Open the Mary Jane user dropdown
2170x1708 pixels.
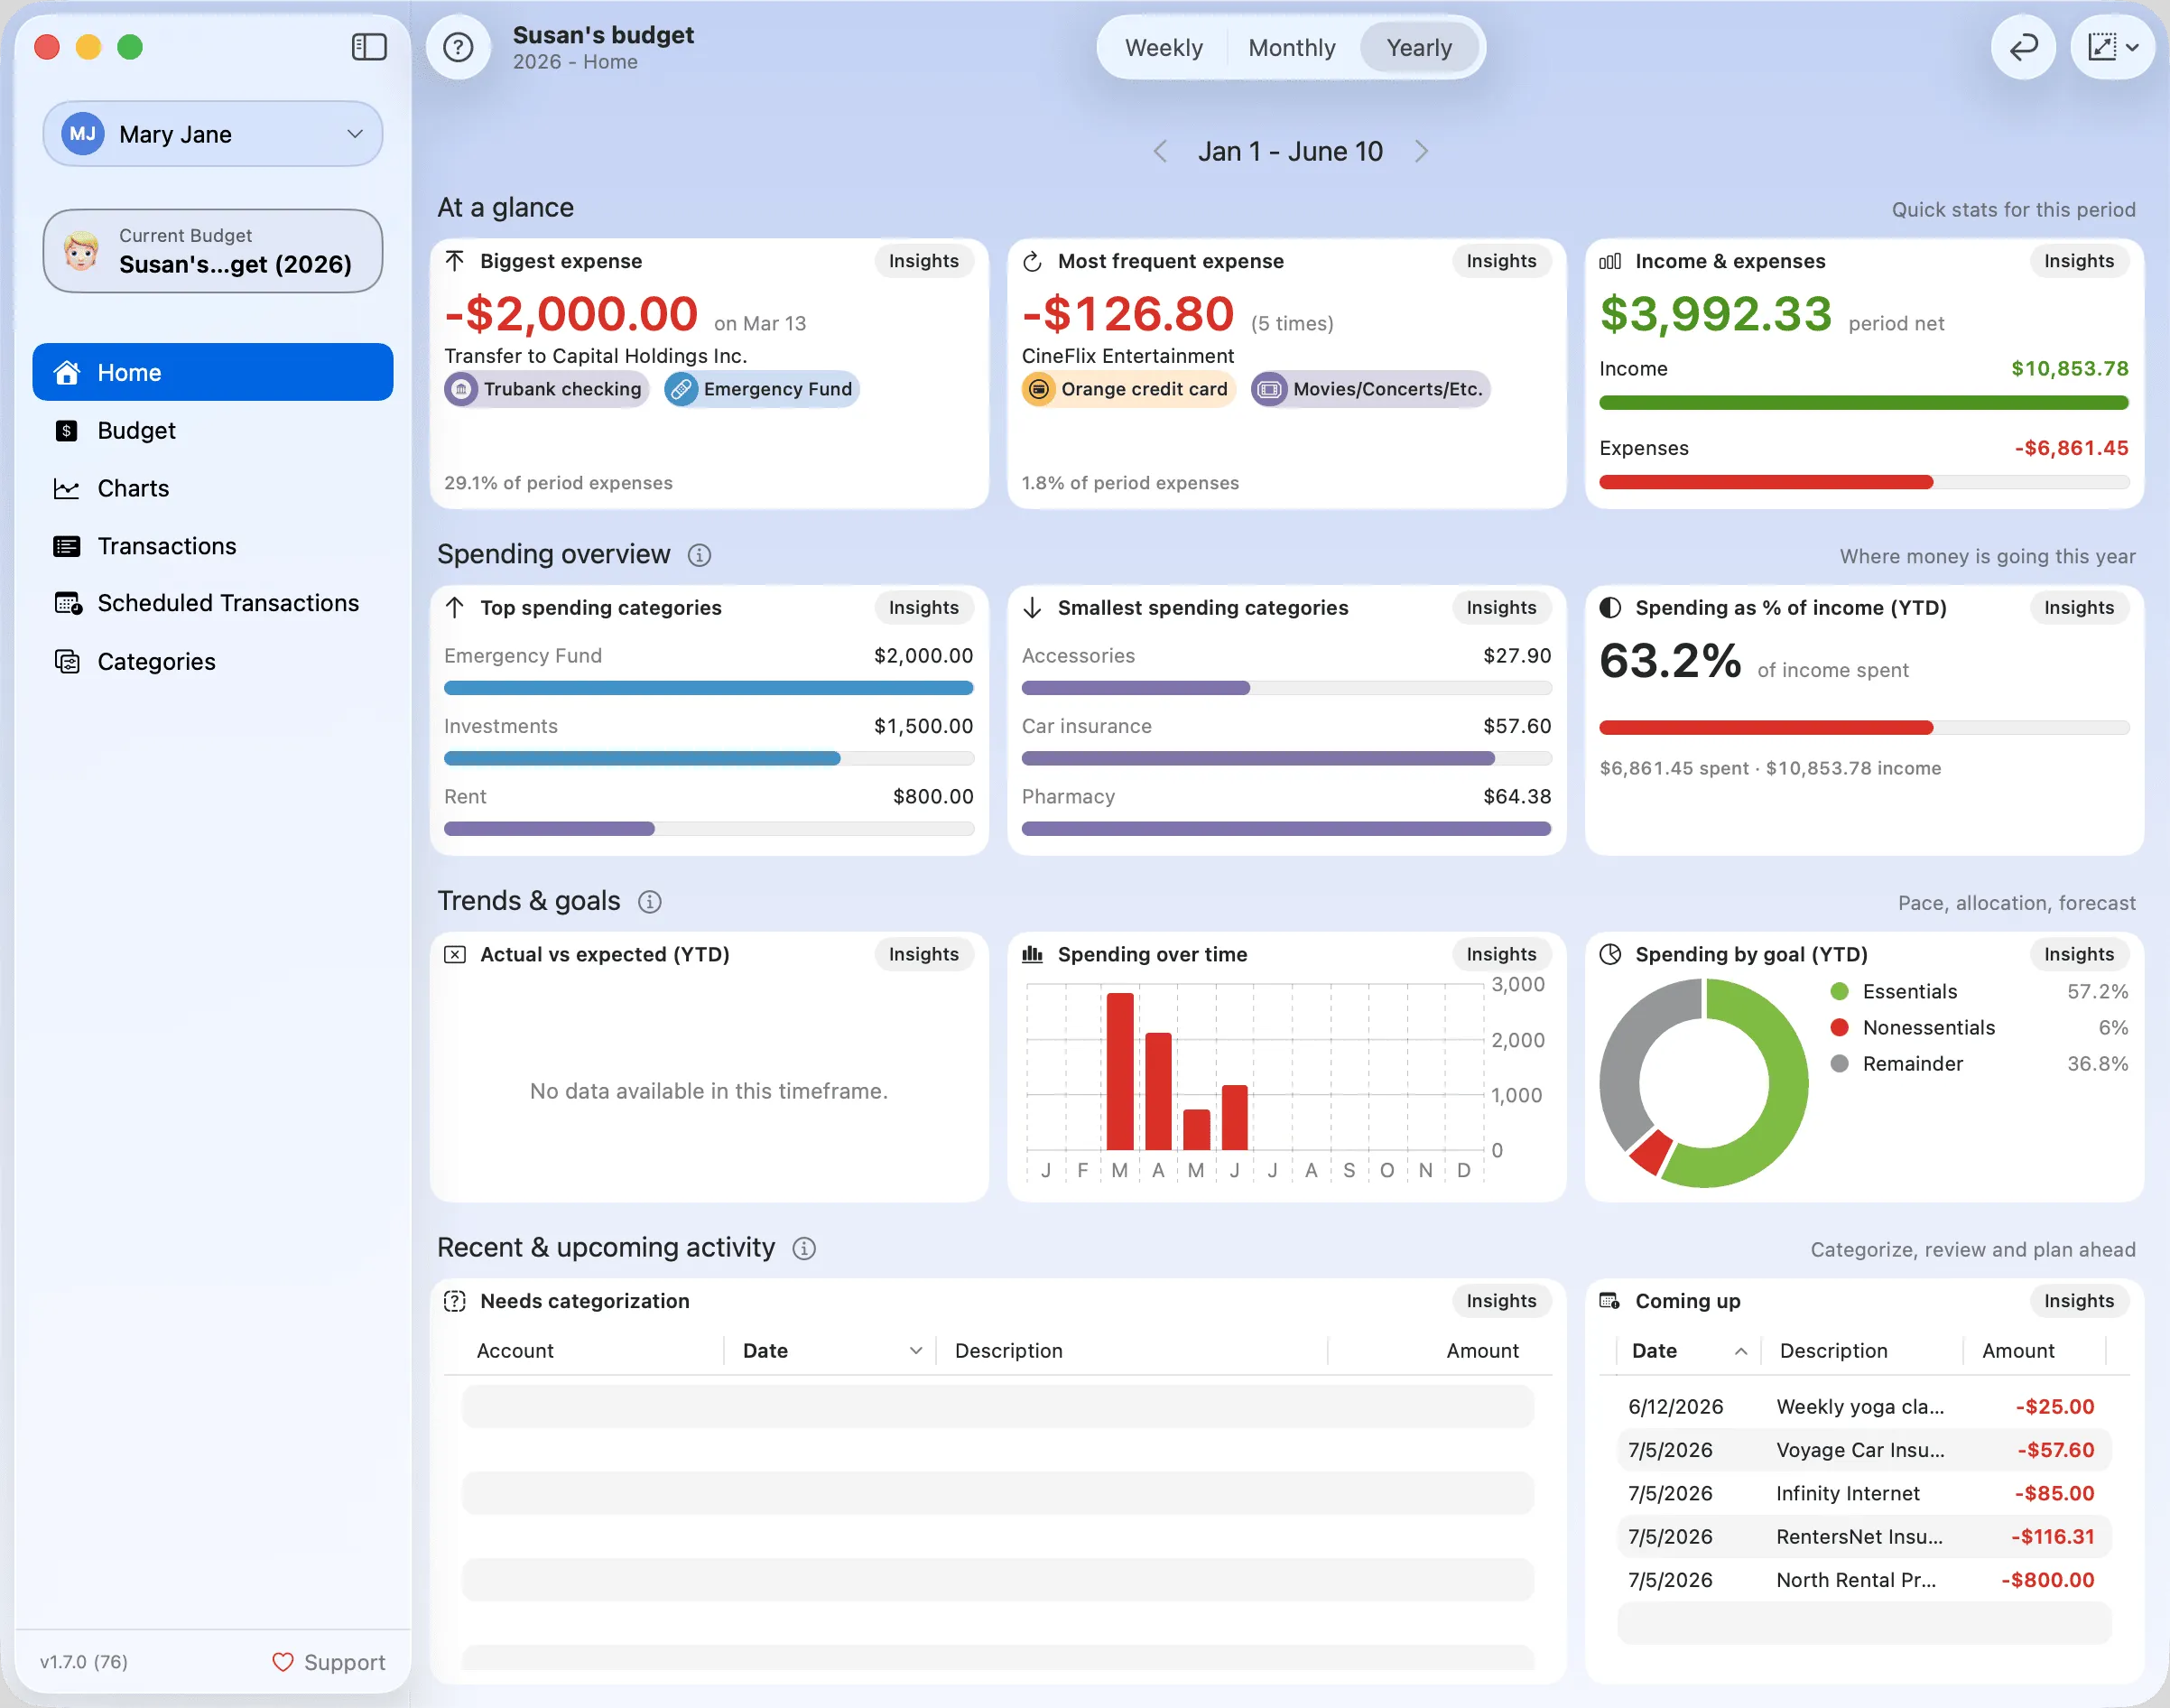213,134
